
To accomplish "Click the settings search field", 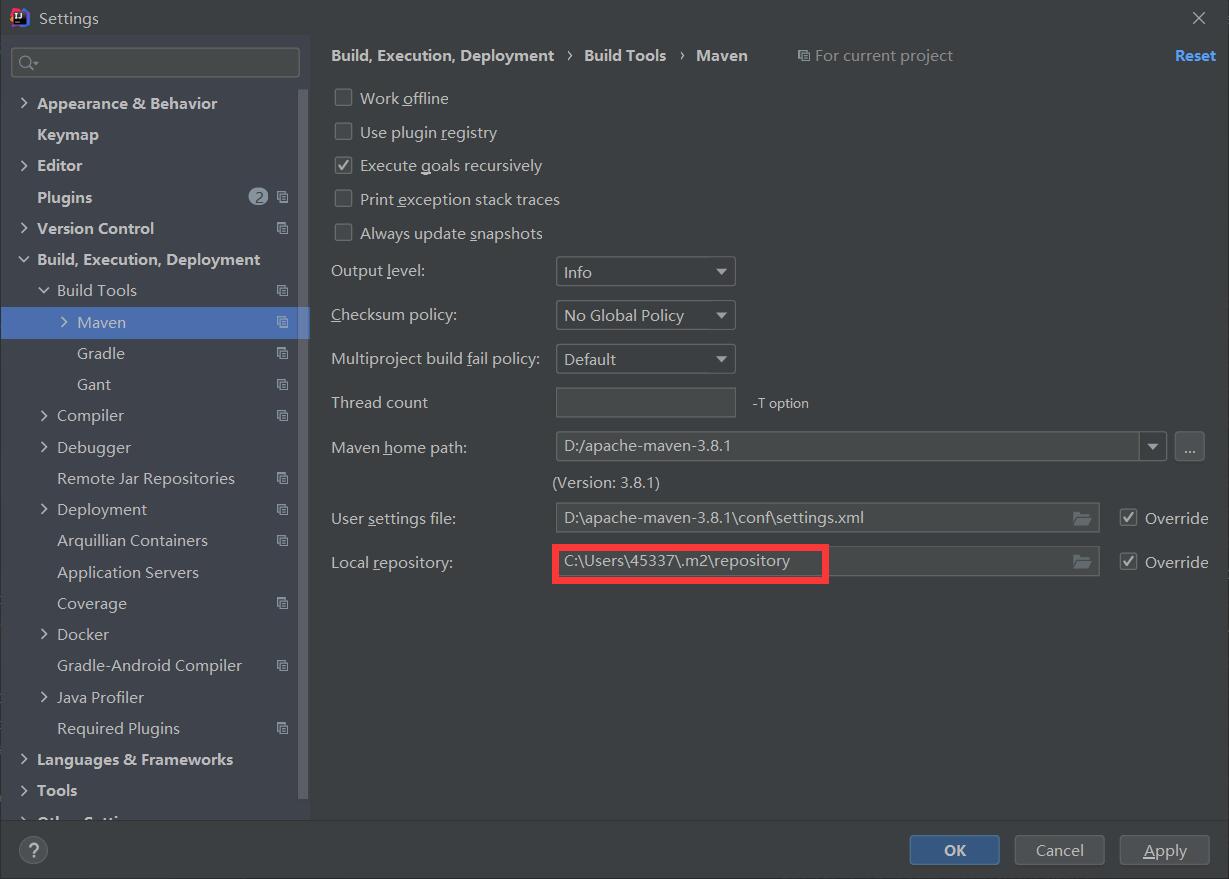I will [x=155, y=62].
